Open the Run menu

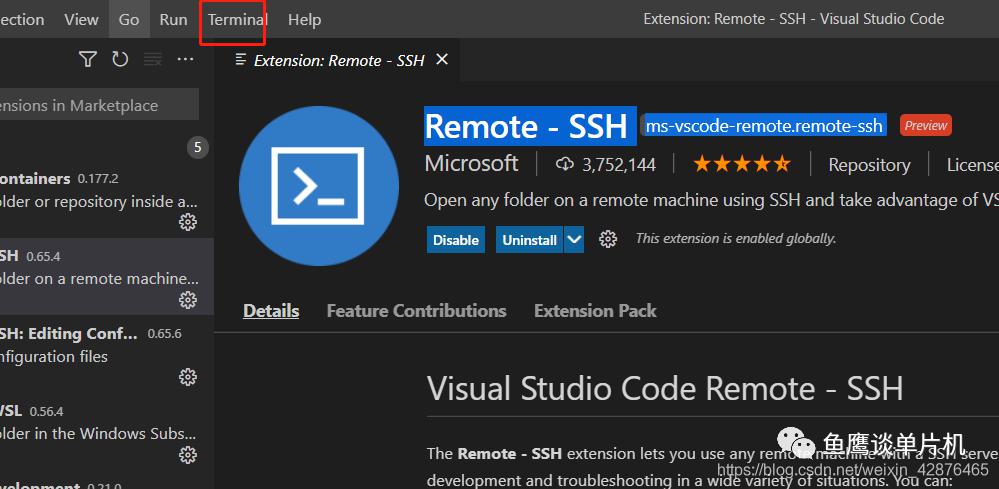click(173, 20)
